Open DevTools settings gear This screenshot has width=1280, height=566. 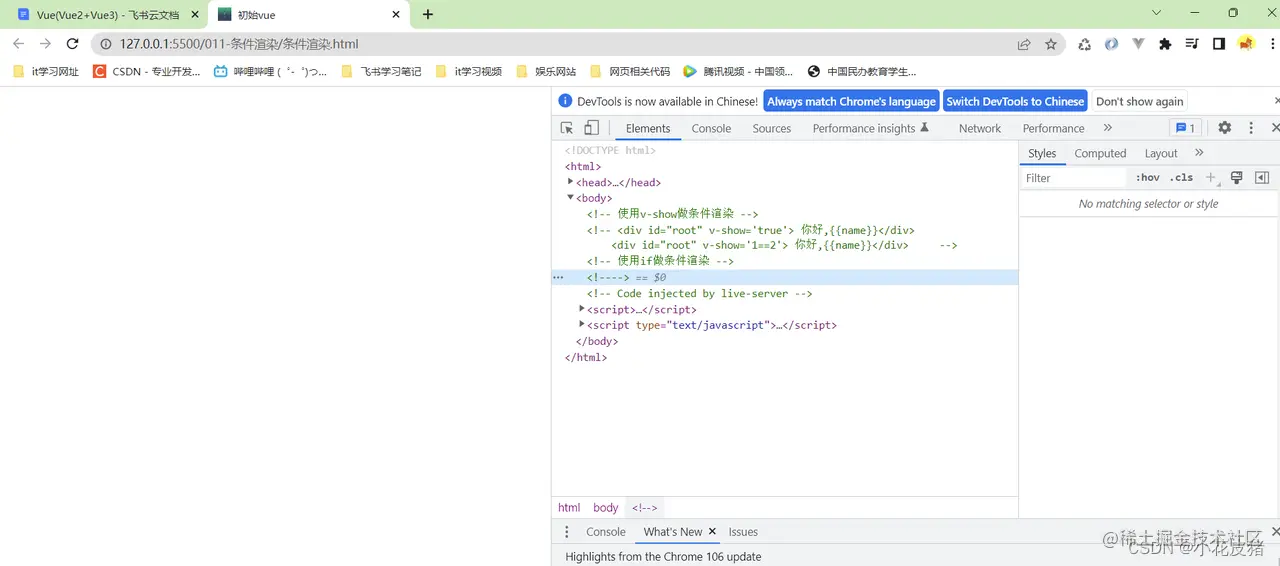1224,128
